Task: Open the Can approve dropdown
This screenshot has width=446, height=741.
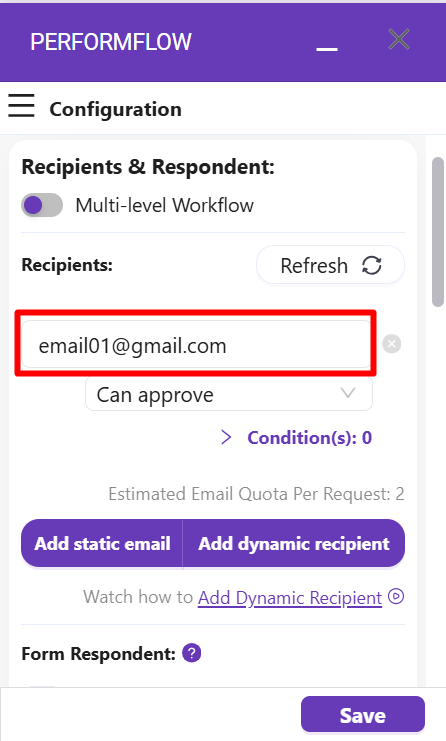Action: point(229,394)
